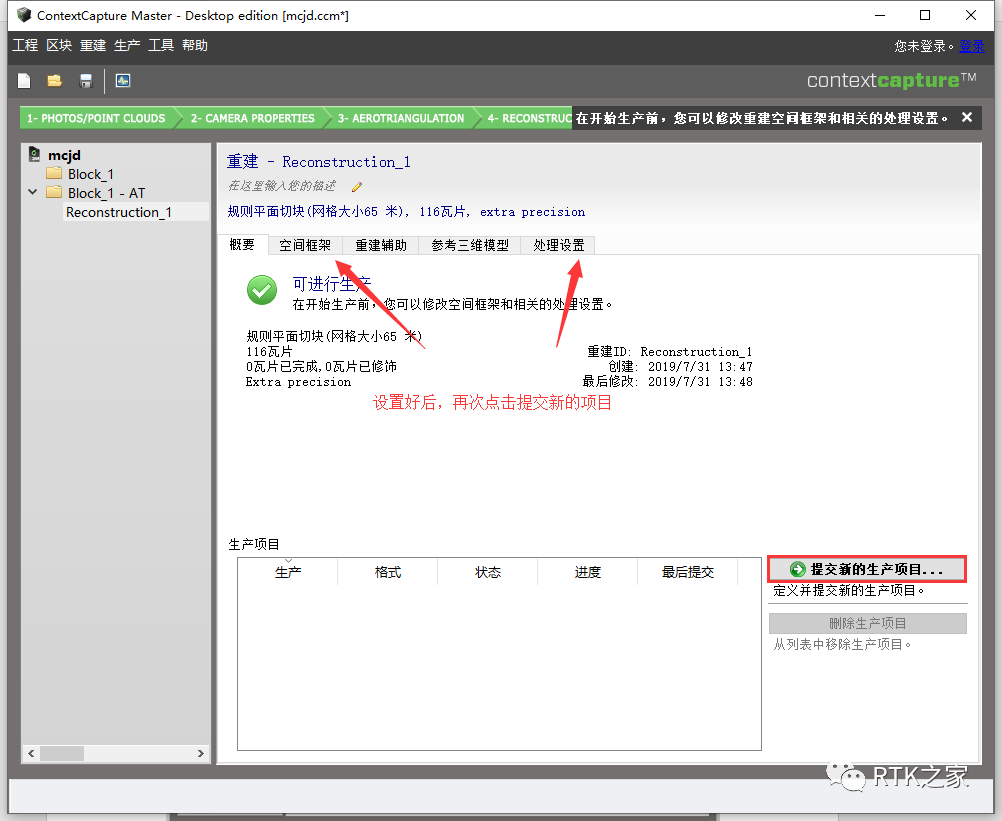Click the 生产项目 section label
The height and width of the screenshot is (821, 1002).
254,544
